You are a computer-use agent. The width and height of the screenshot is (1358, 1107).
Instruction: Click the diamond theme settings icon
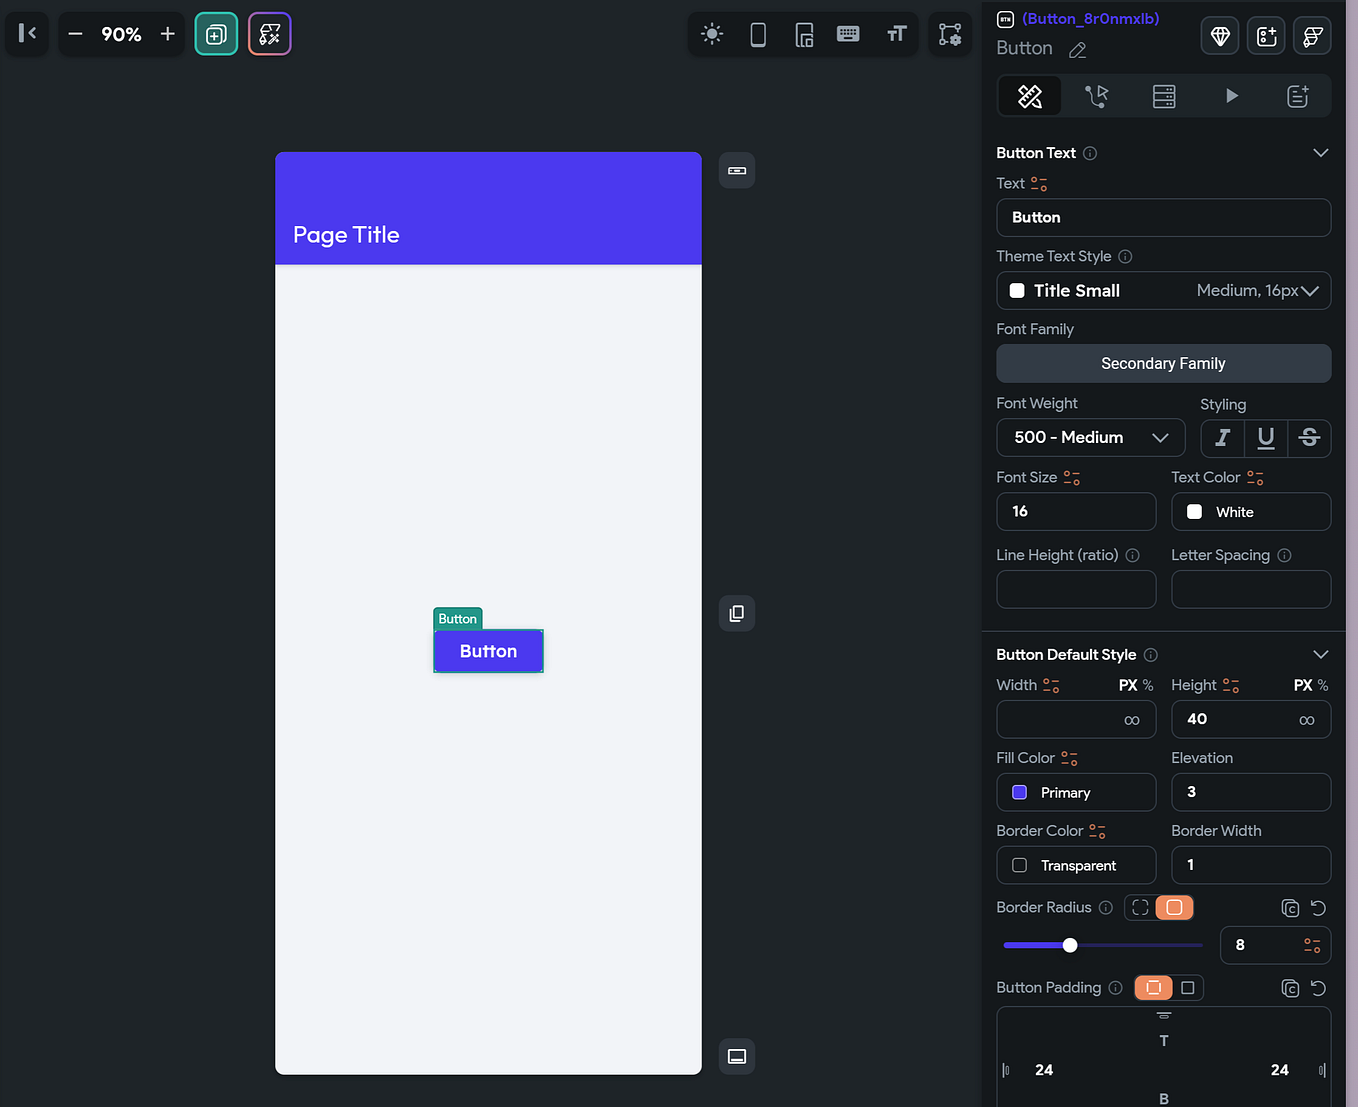click(1219, 35)
